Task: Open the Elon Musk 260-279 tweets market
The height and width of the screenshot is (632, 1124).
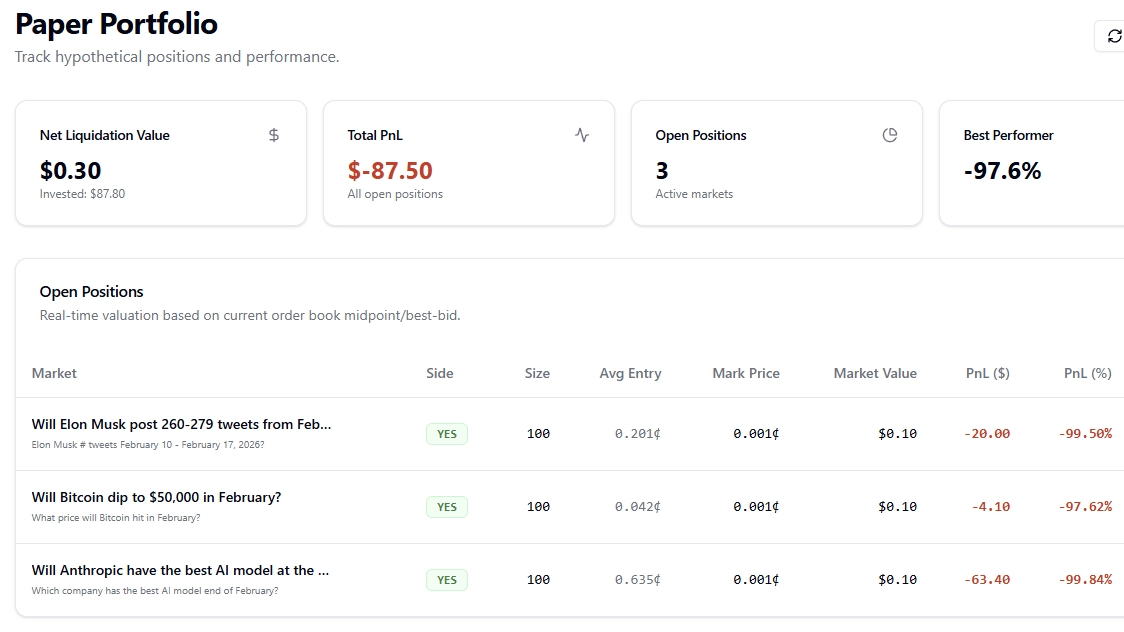Action: point(181,424)
